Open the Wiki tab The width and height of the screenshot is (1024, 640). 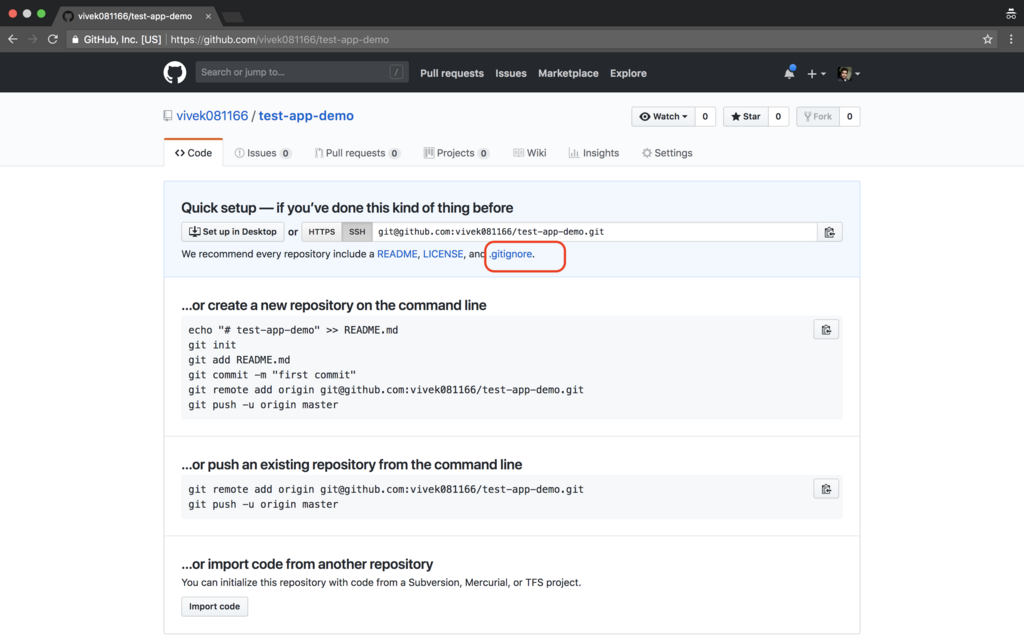click(530, 153)
